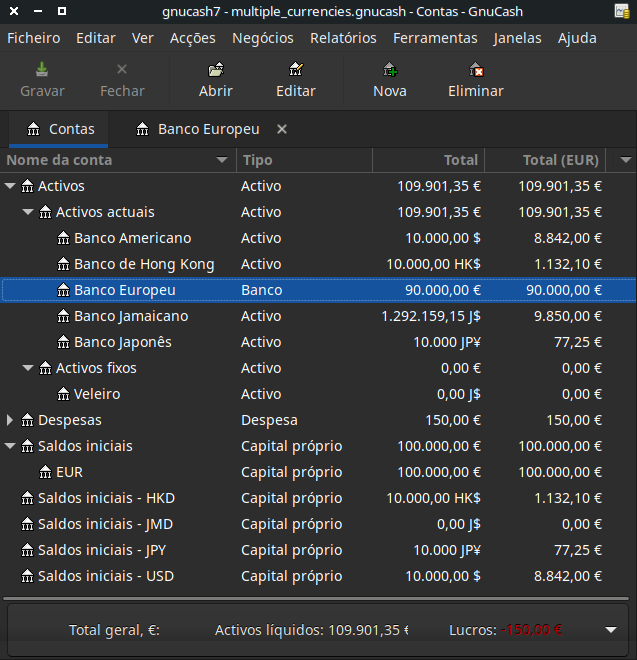Collapse the Activos fixos subtree
Screen dimensions: 637x660
[28, 368]
